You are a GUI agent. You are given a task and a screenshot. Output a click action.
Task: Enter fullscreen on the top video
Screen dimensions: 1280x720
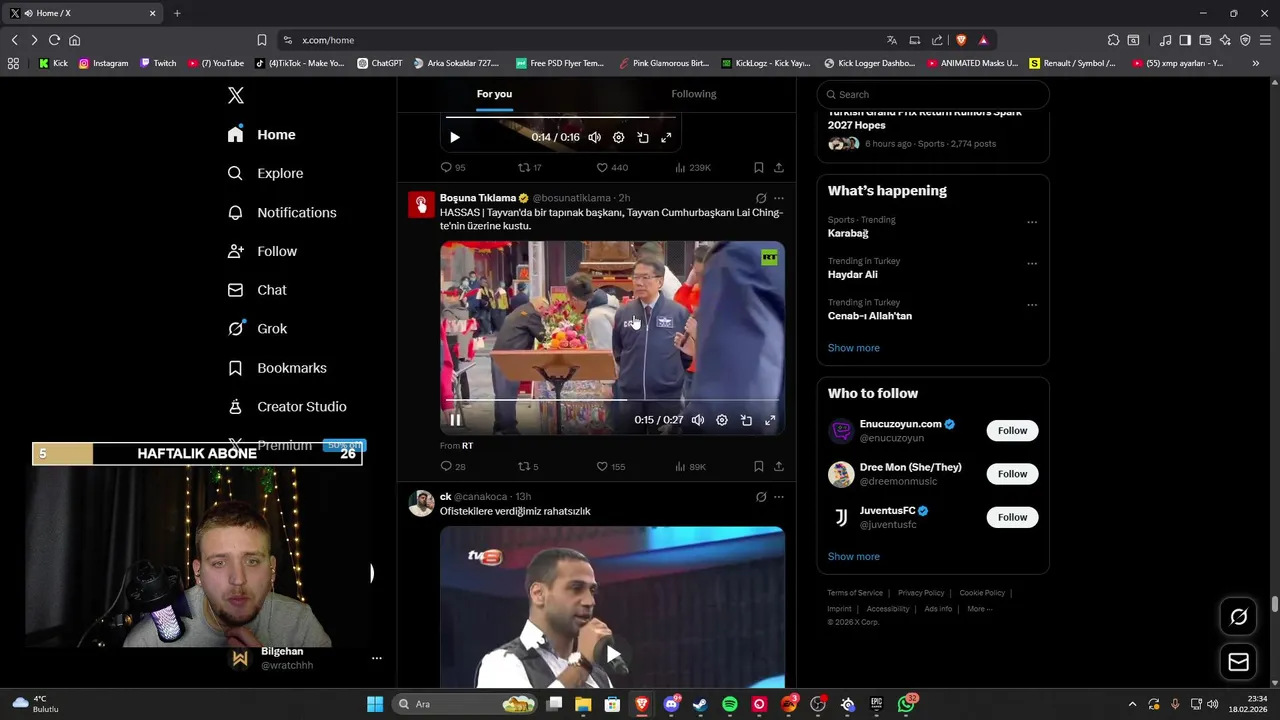(x=667, y=137)
